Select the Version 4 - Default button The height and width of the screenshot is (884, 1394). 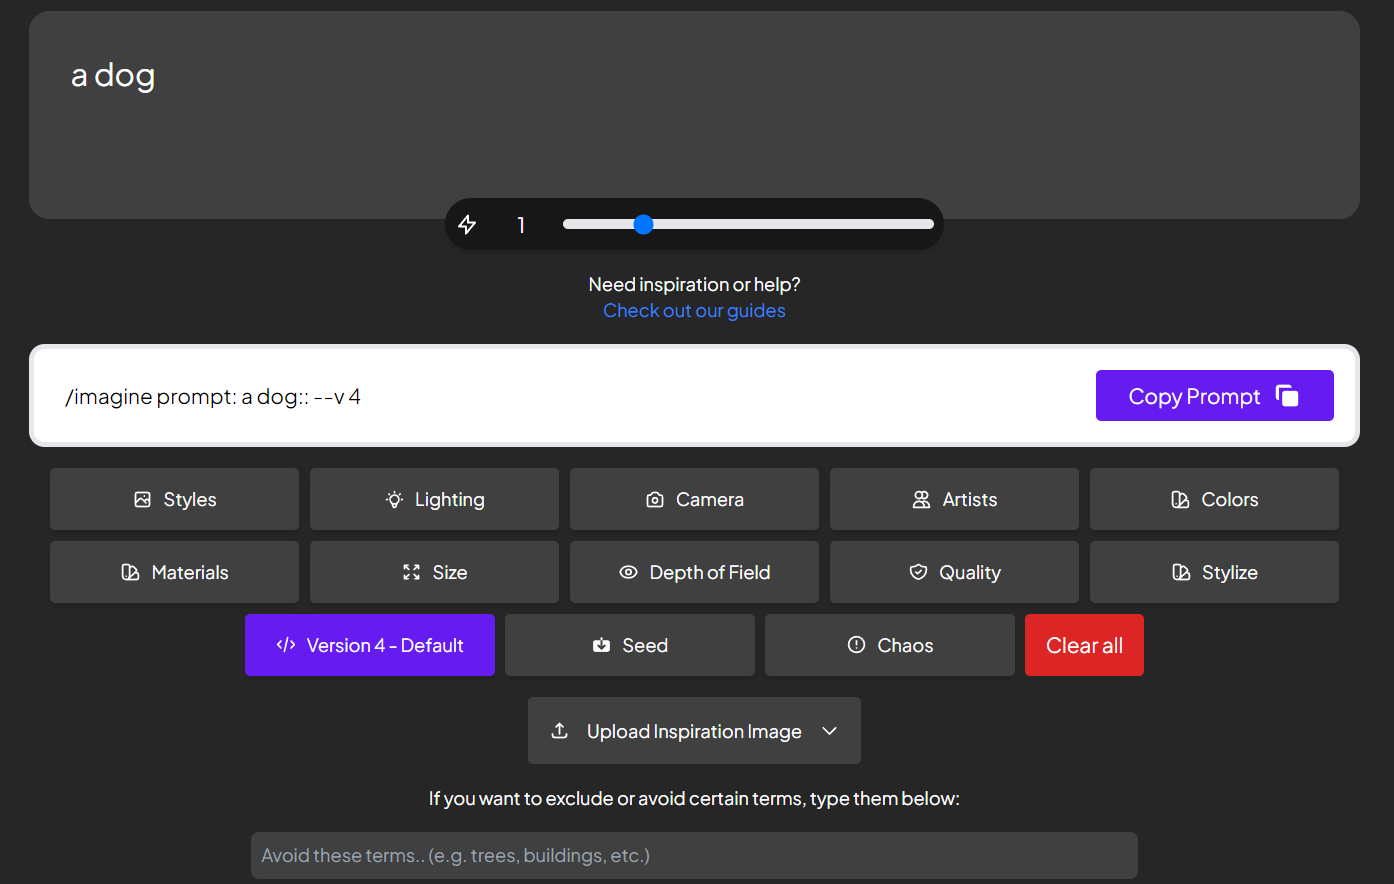(370, 645)
